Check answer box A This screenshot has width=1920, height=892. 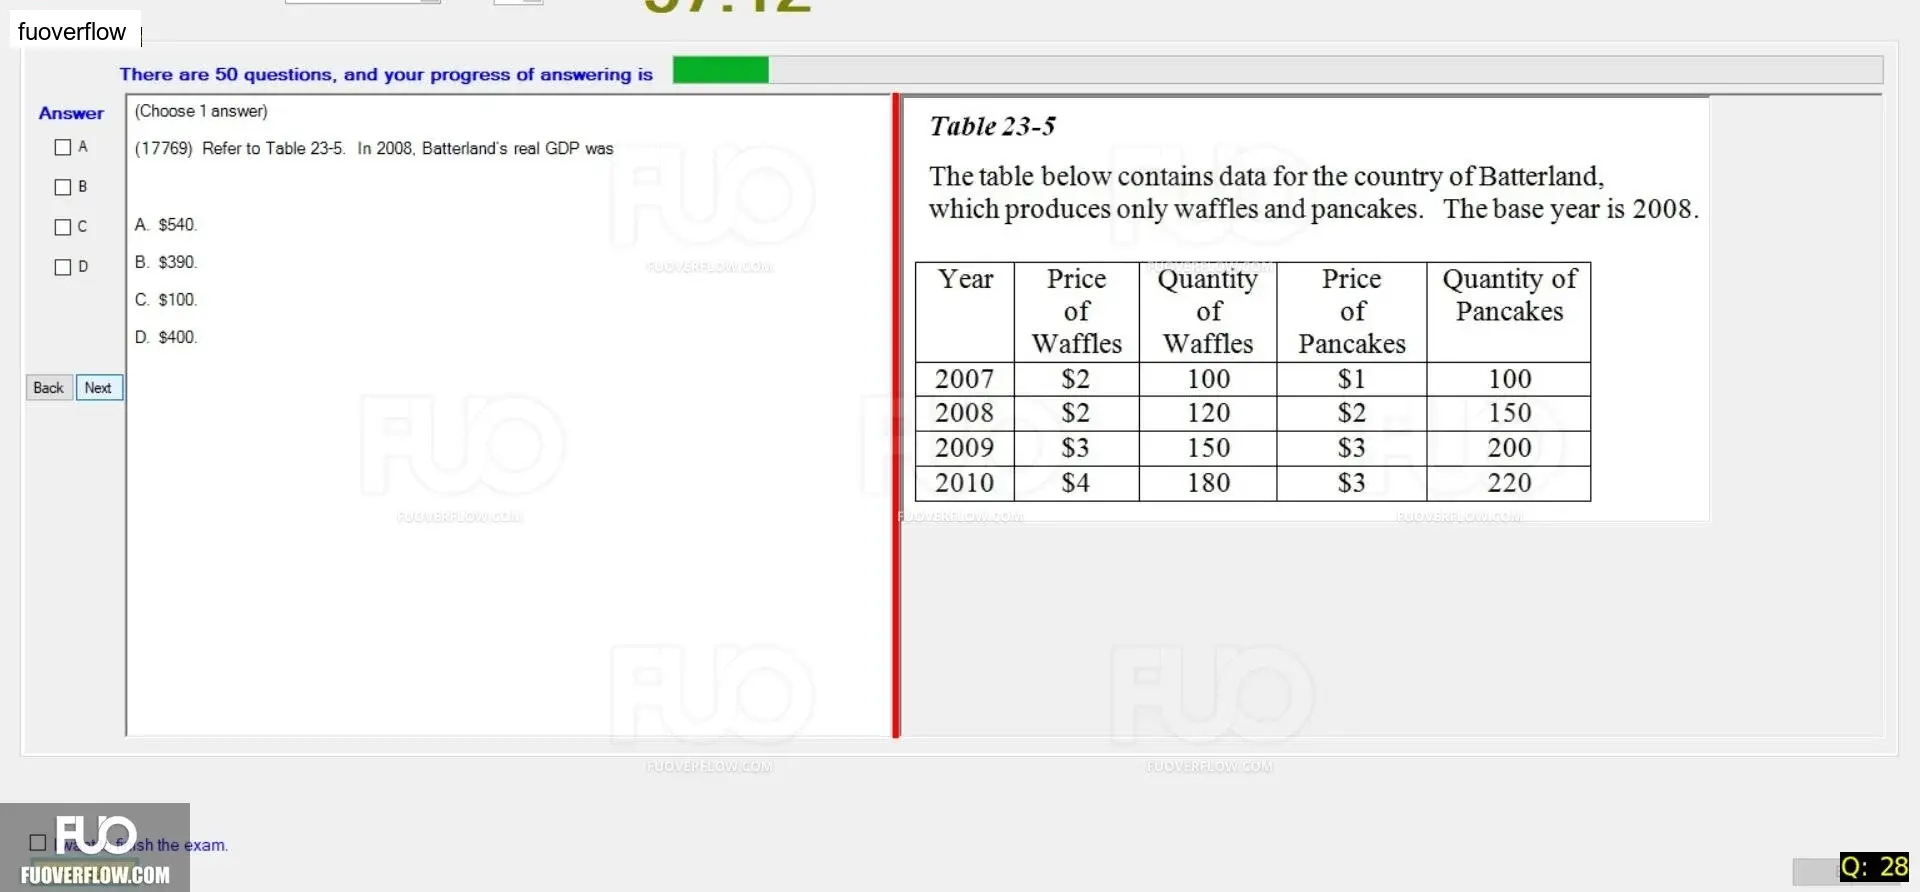pos(63,148)
